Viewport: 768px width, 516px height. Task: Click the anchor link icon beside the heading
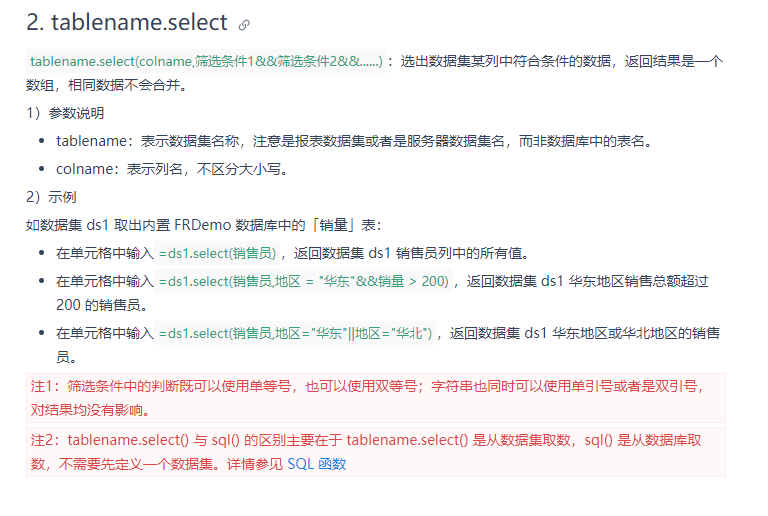click(244, 24)
